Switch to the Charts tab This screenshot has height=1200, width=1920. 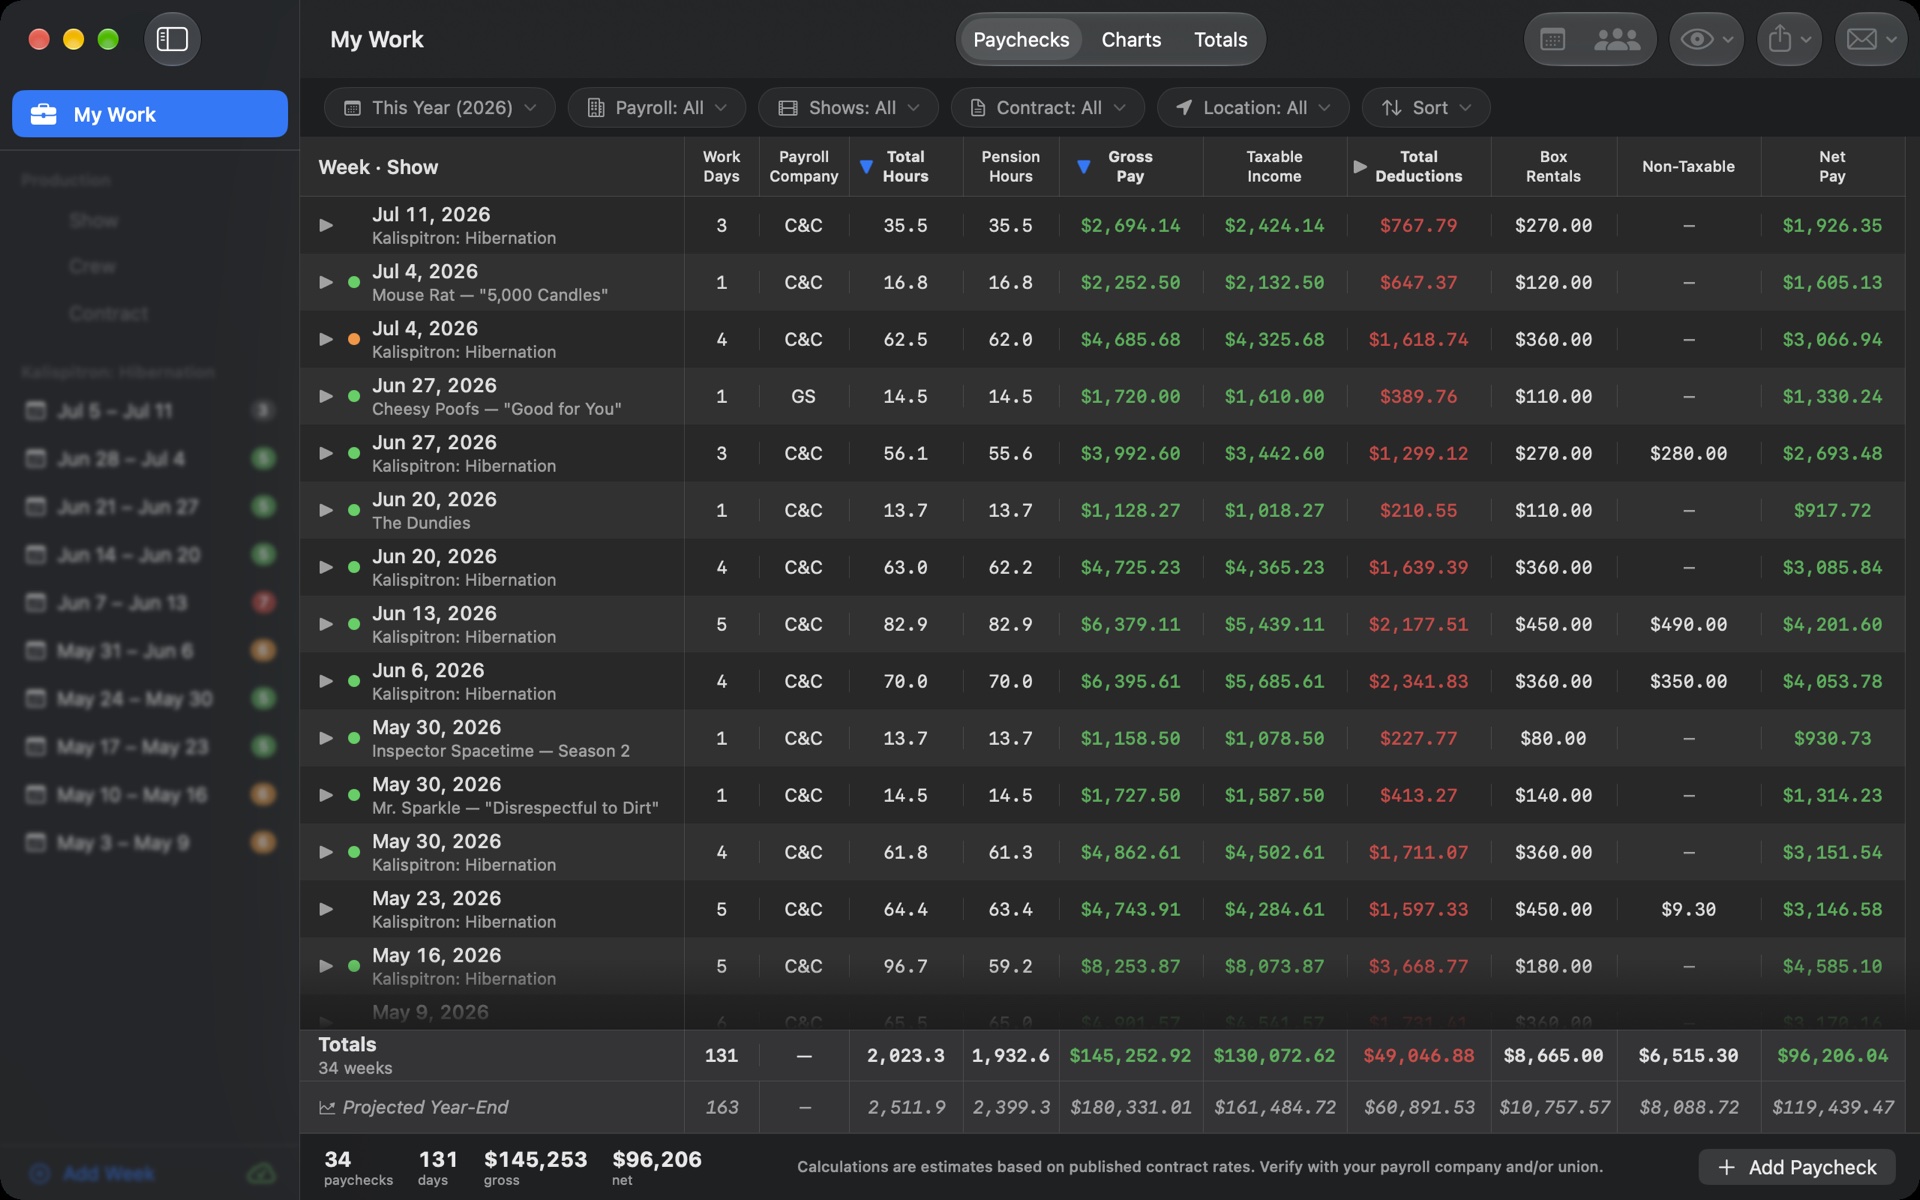click(x=1131, y=39)
